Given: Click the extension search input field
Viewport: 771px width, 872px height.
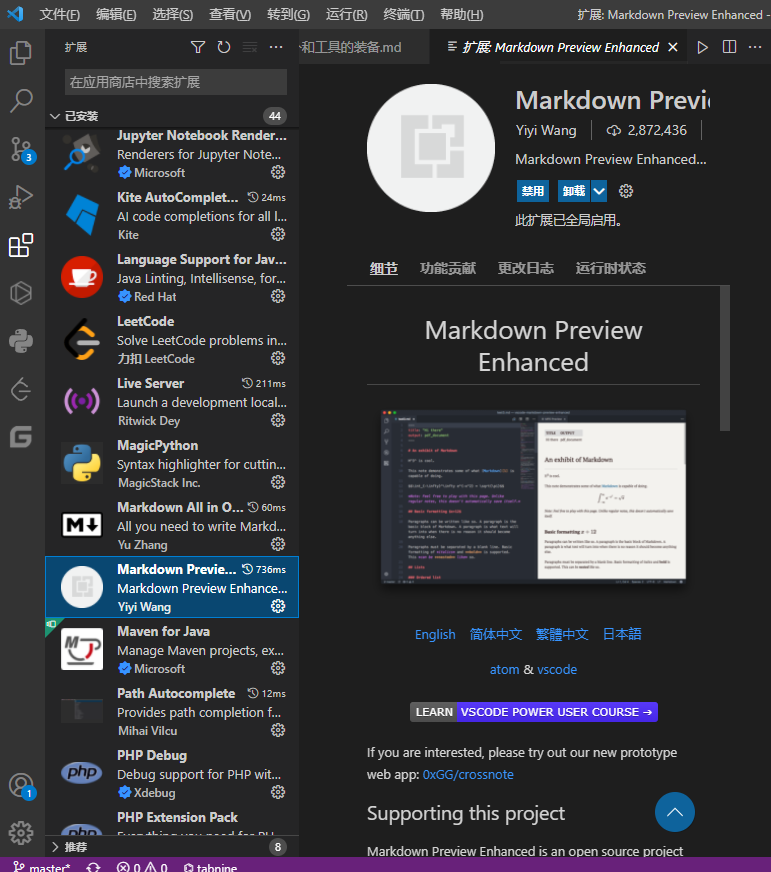Looking at the screenshot, I should pyautogui.click(x=176, y=82).
